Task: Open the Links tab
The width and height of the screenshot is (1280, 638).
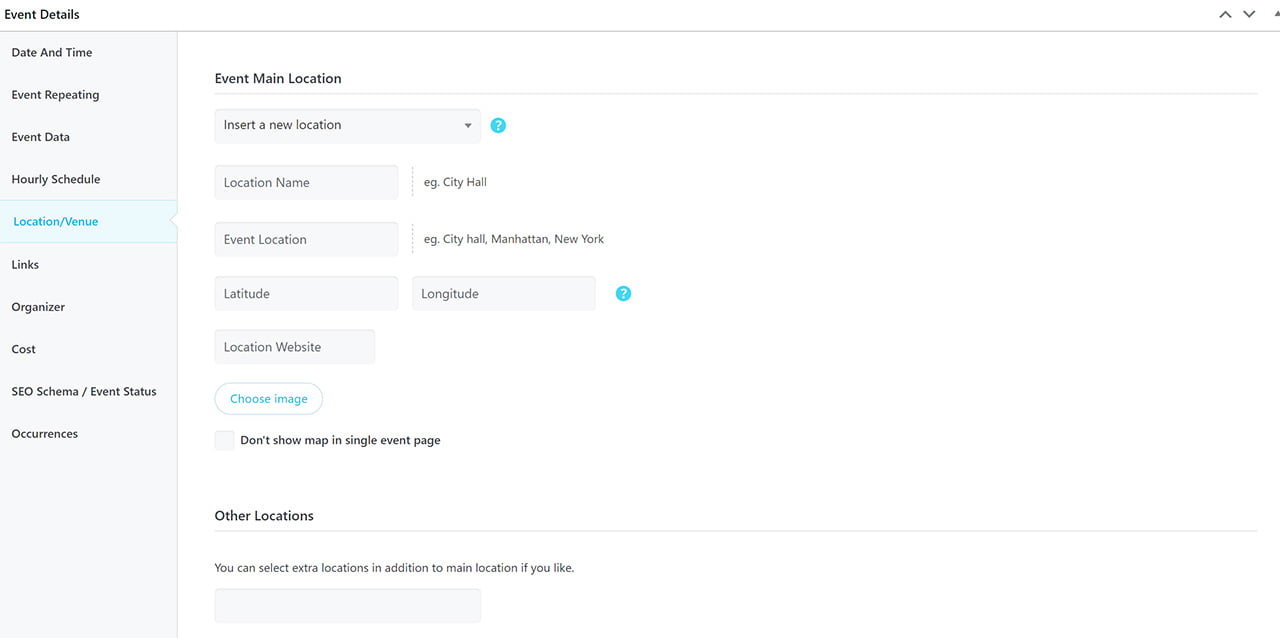Action: click(x=26, y=265)
